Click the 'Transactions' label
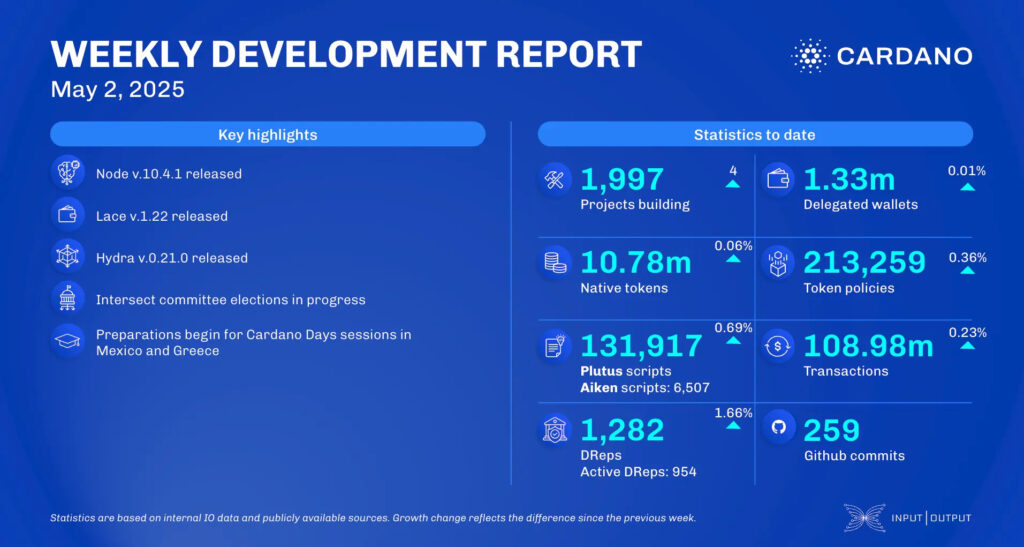 click(x=846, y=371)
